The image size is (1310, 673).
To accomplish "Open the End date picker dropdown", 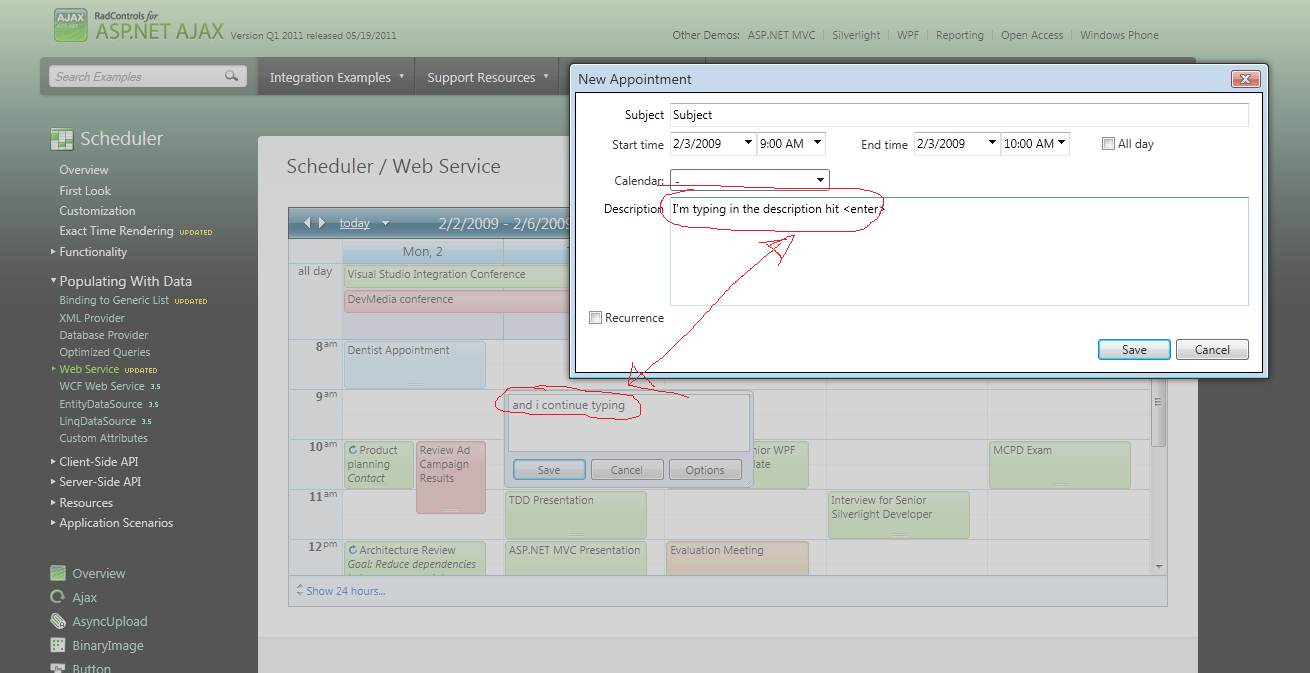I will point(993,144).
